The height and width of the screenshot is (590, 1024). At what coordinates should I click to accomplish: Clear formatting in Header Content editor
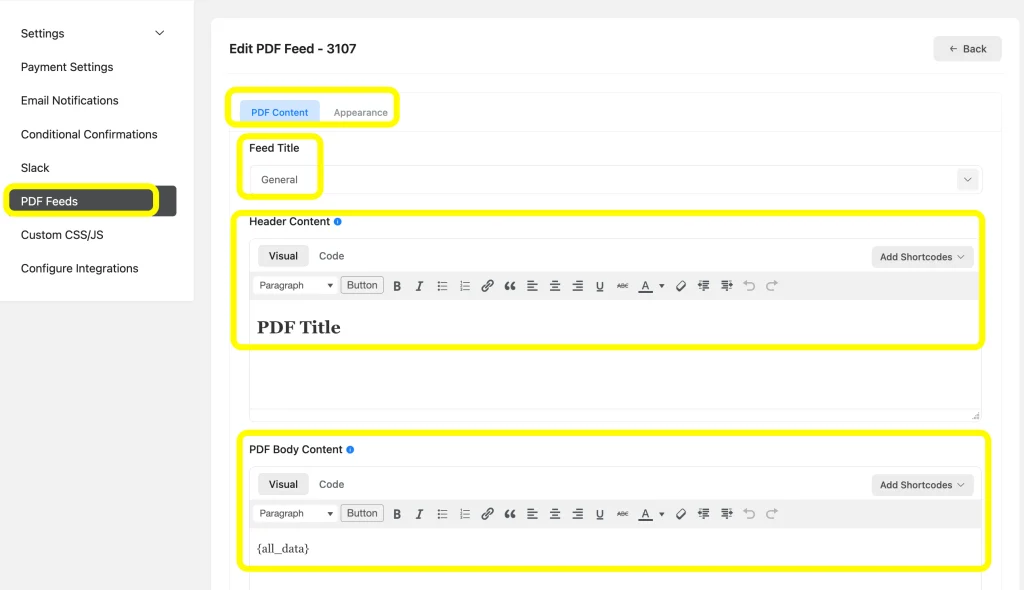click(x=680, y=286)
